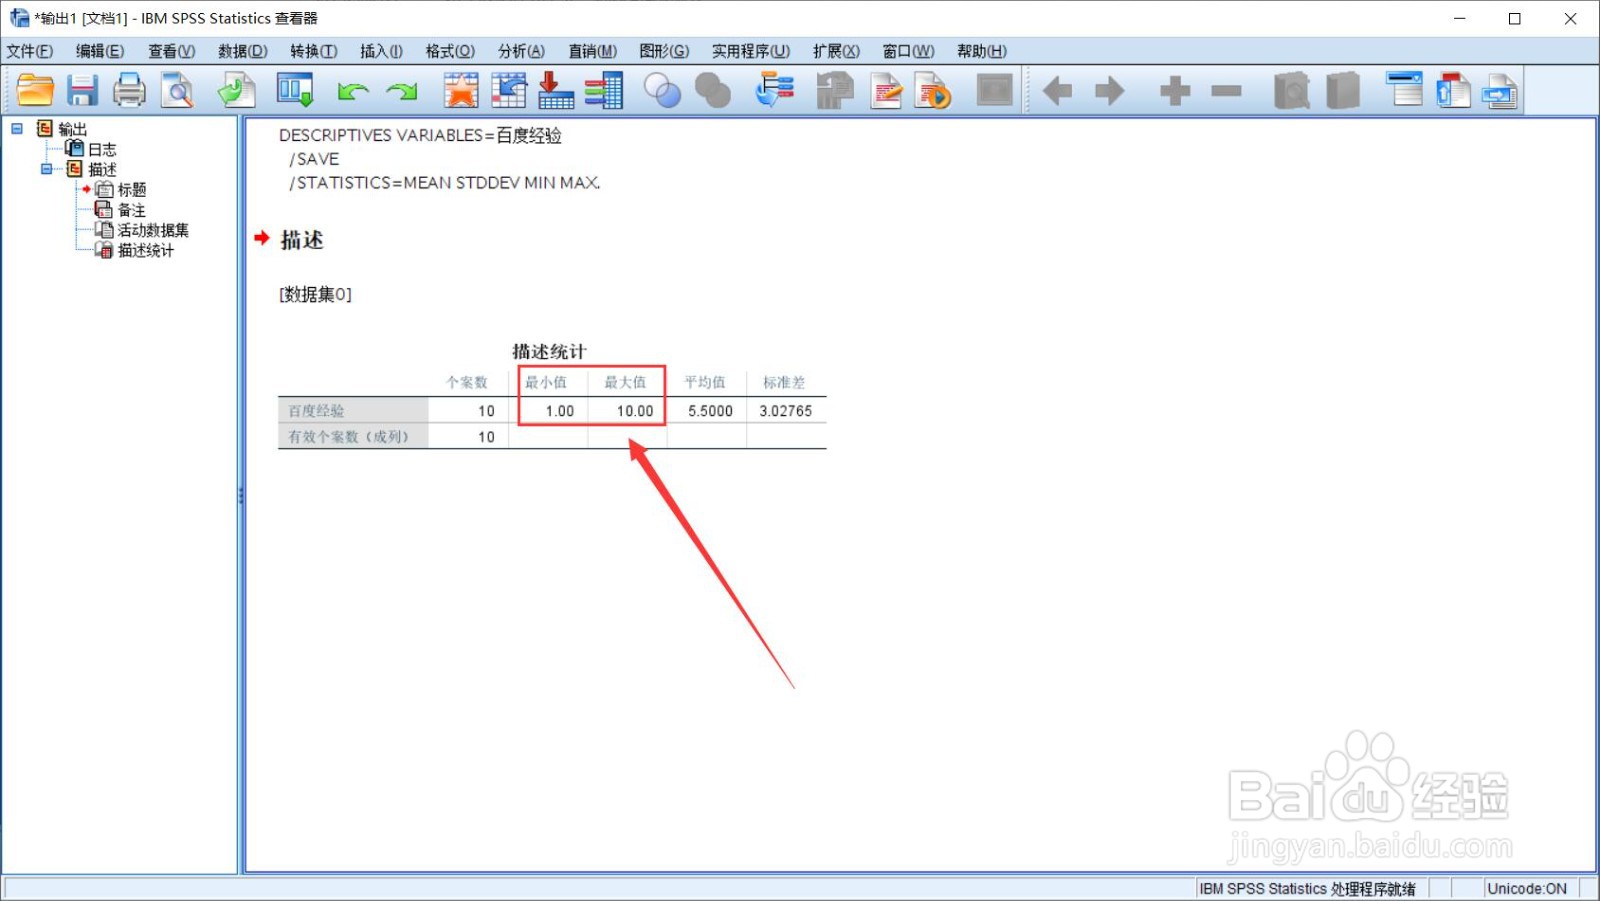Open the 实用程序(U) menu

point(751,51)
